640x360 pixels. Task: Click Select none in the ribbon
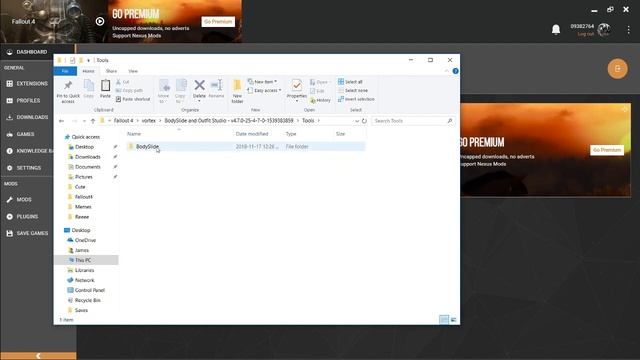point(353,91)
